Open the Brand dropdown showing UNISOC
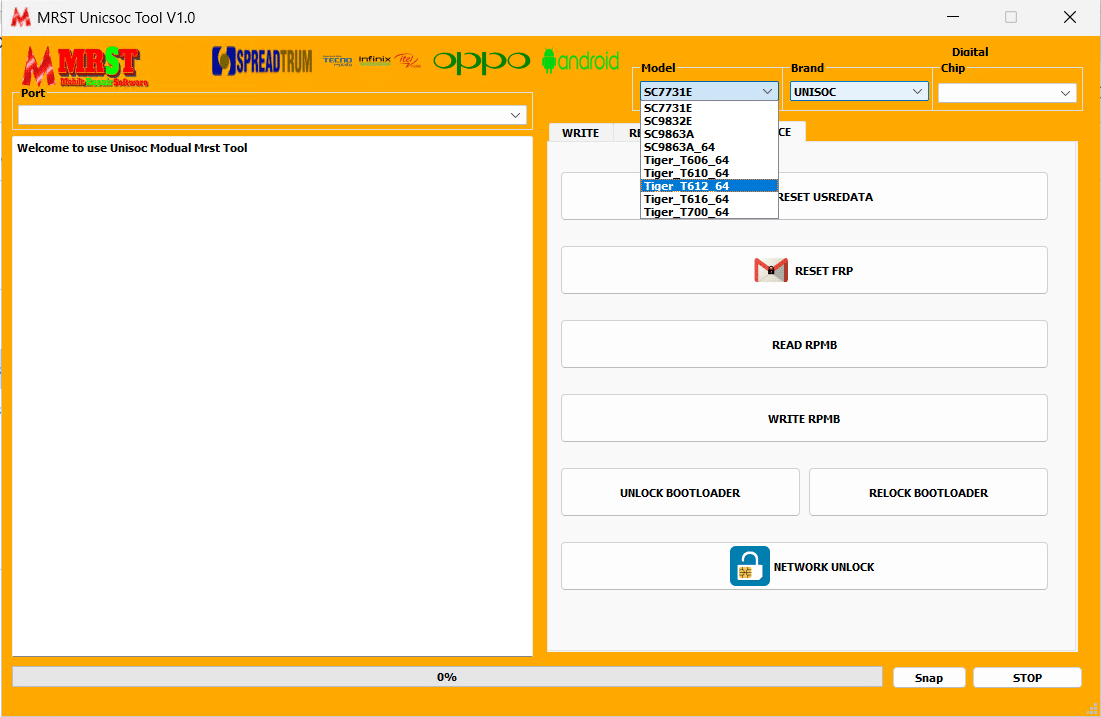 pos(917,91)
